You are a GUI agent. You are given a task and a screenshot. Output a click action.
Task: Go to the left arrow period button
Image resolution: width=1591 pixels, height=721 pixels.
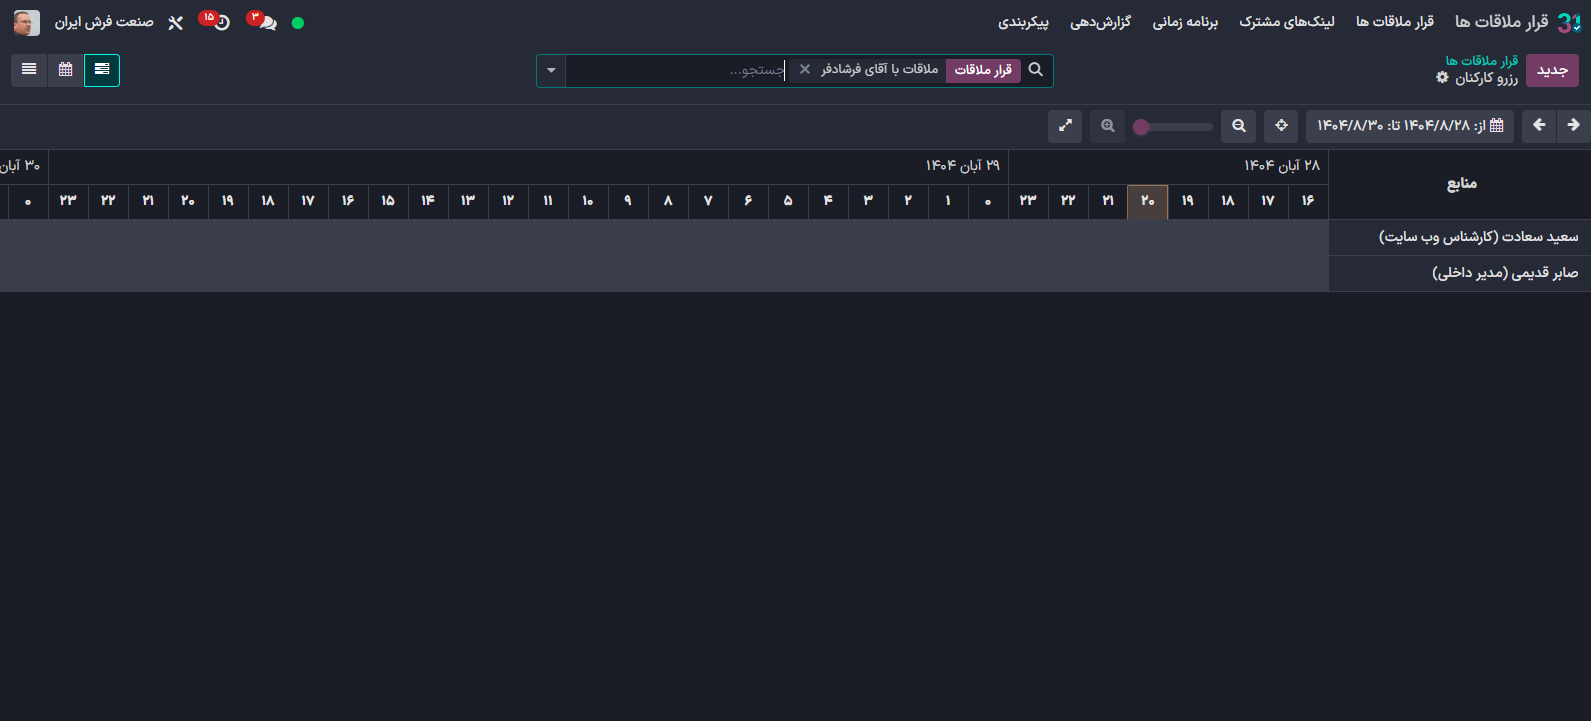[1539, 126]
